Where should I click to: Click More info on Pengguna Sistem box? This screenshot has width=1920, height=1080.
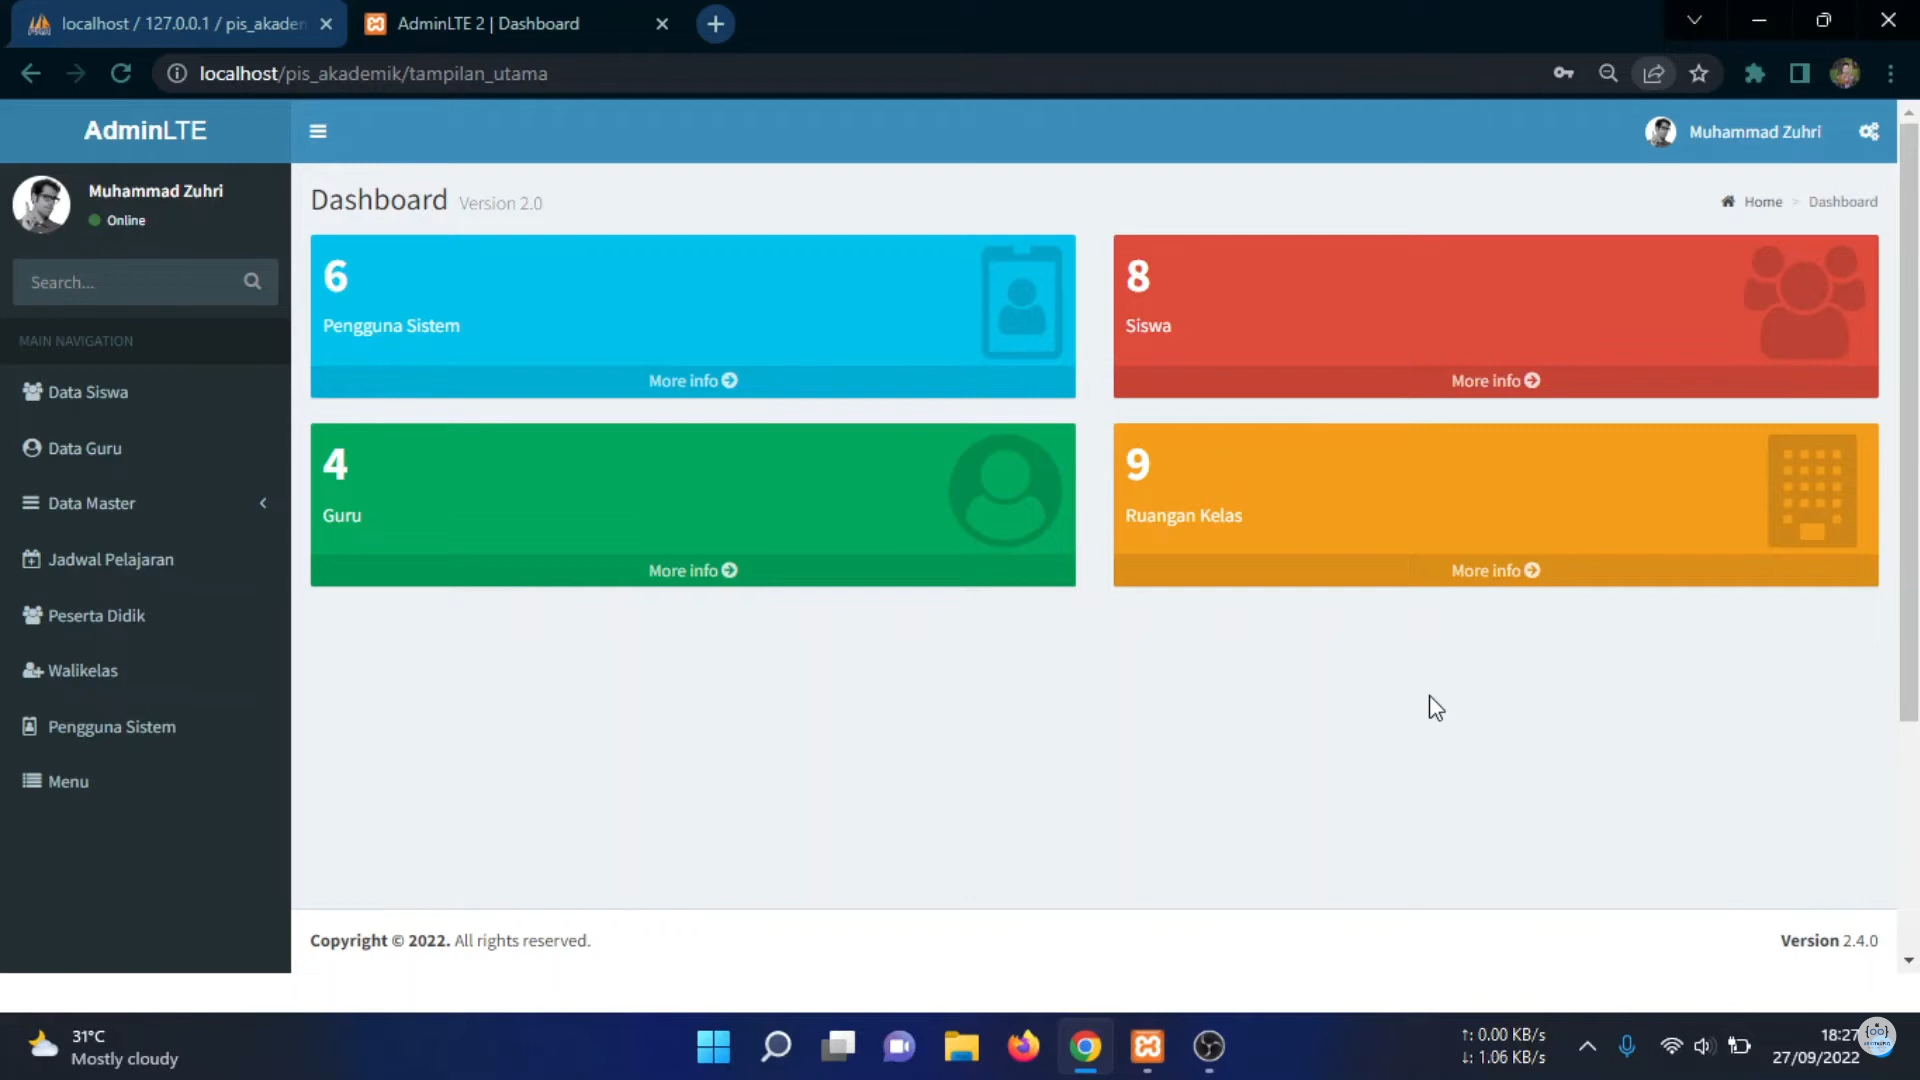692,381
